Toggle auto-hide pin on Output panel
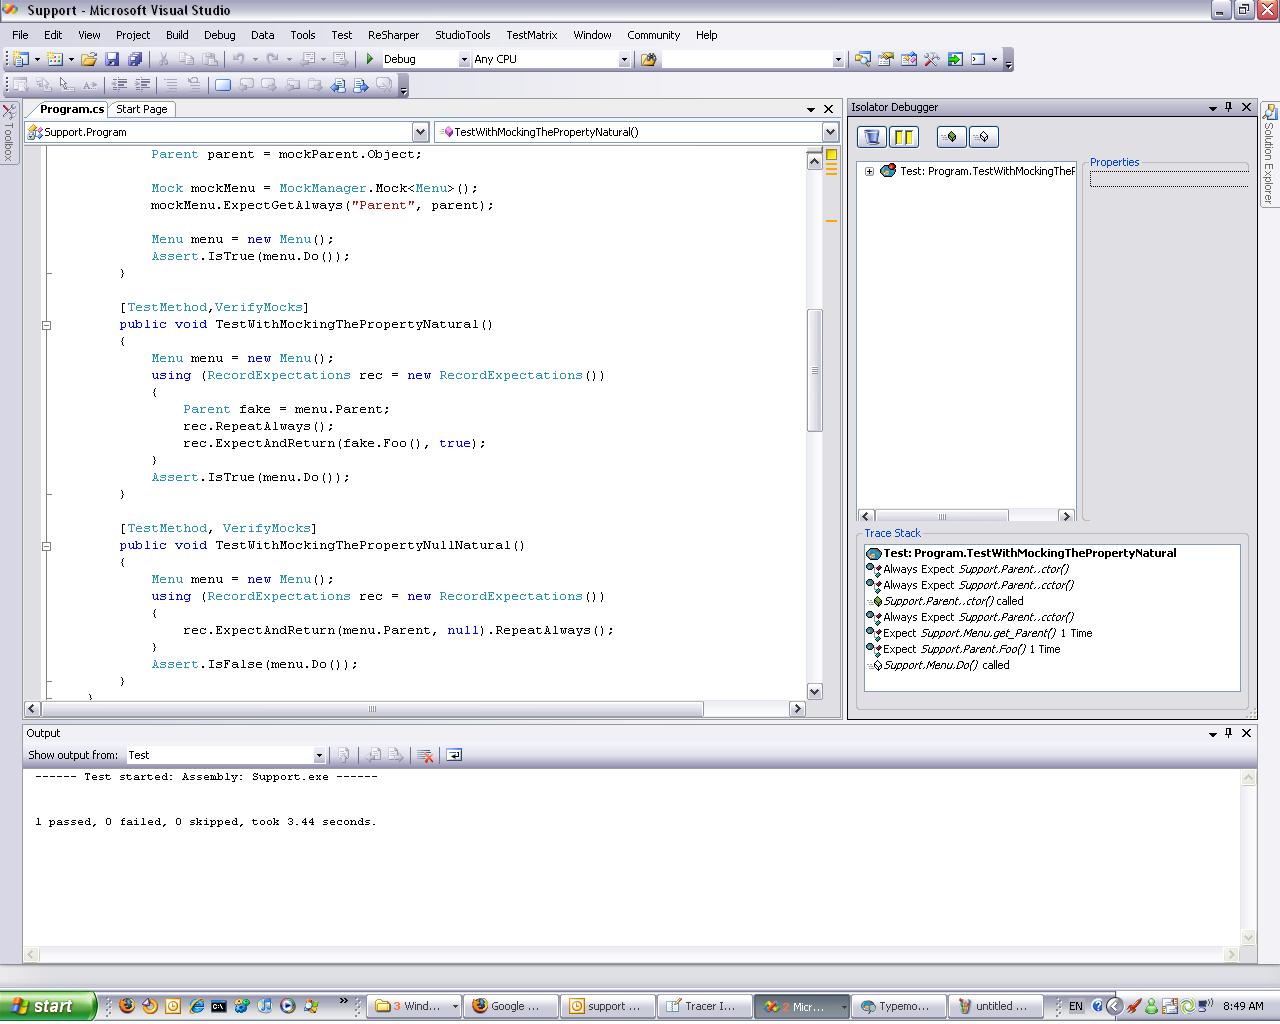The width and height of the screenshot is (1280, 1024). 1228,733
